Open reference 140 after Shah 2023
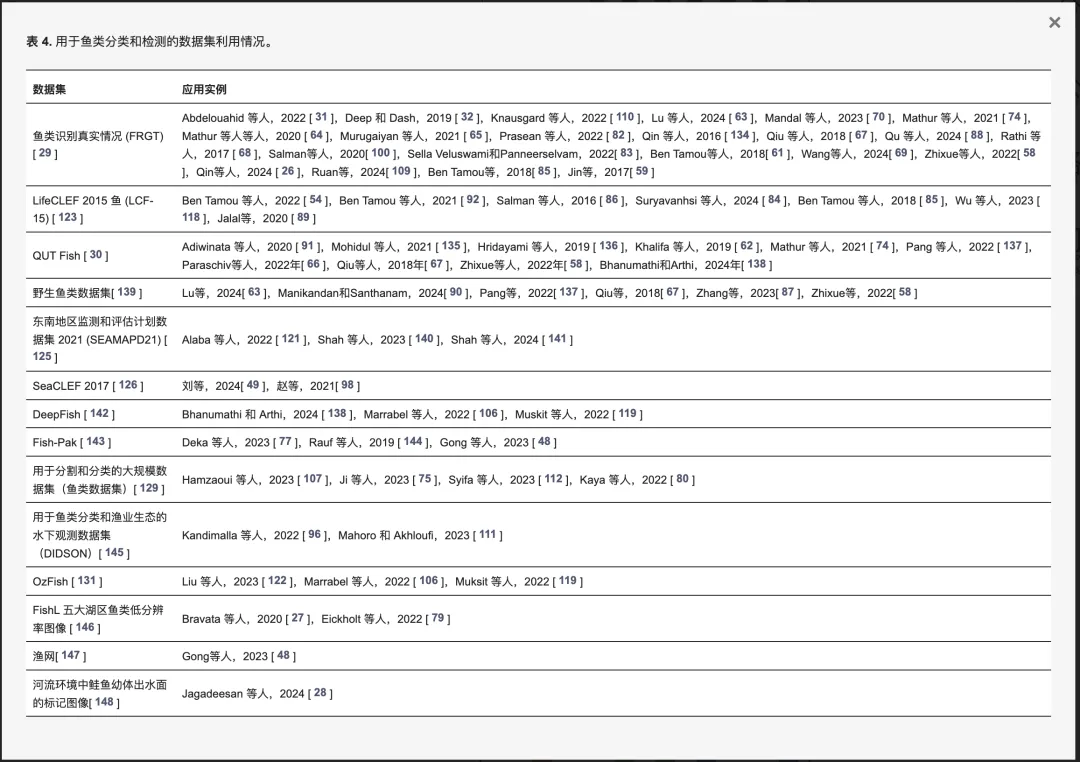Image resolution: width=1080 pixels, height=762 pixels. click(x=424, y=339)
